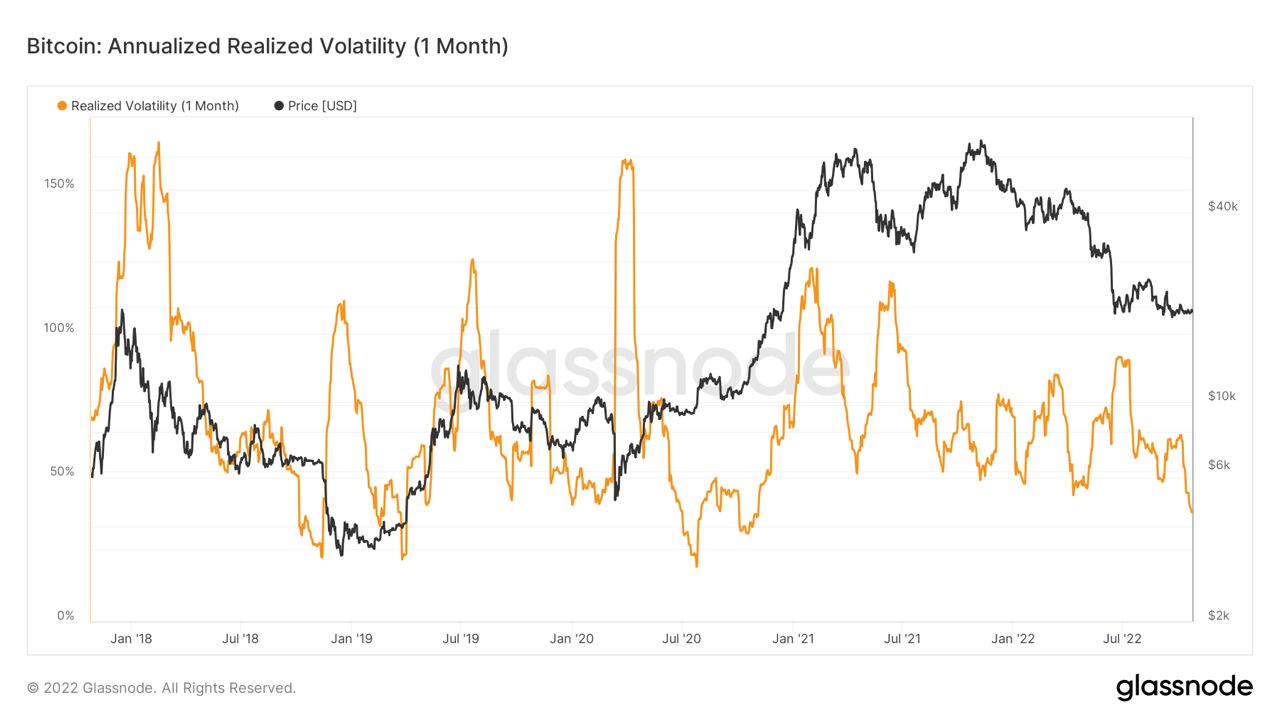The image size is (1280, 720).
Task: Click the 150% volatility axis label
Action: pos(59,184)
